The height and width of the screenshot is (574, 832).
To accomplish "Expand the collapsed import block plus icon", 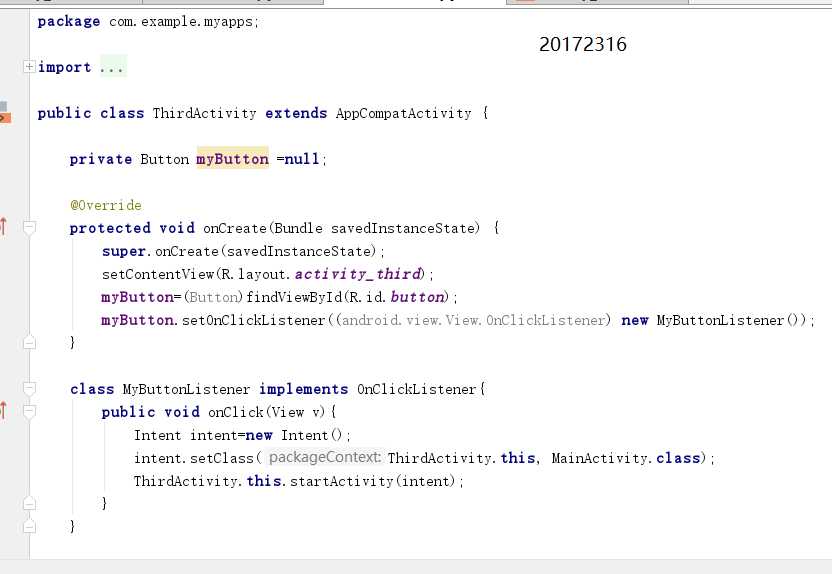I will 29,66.
